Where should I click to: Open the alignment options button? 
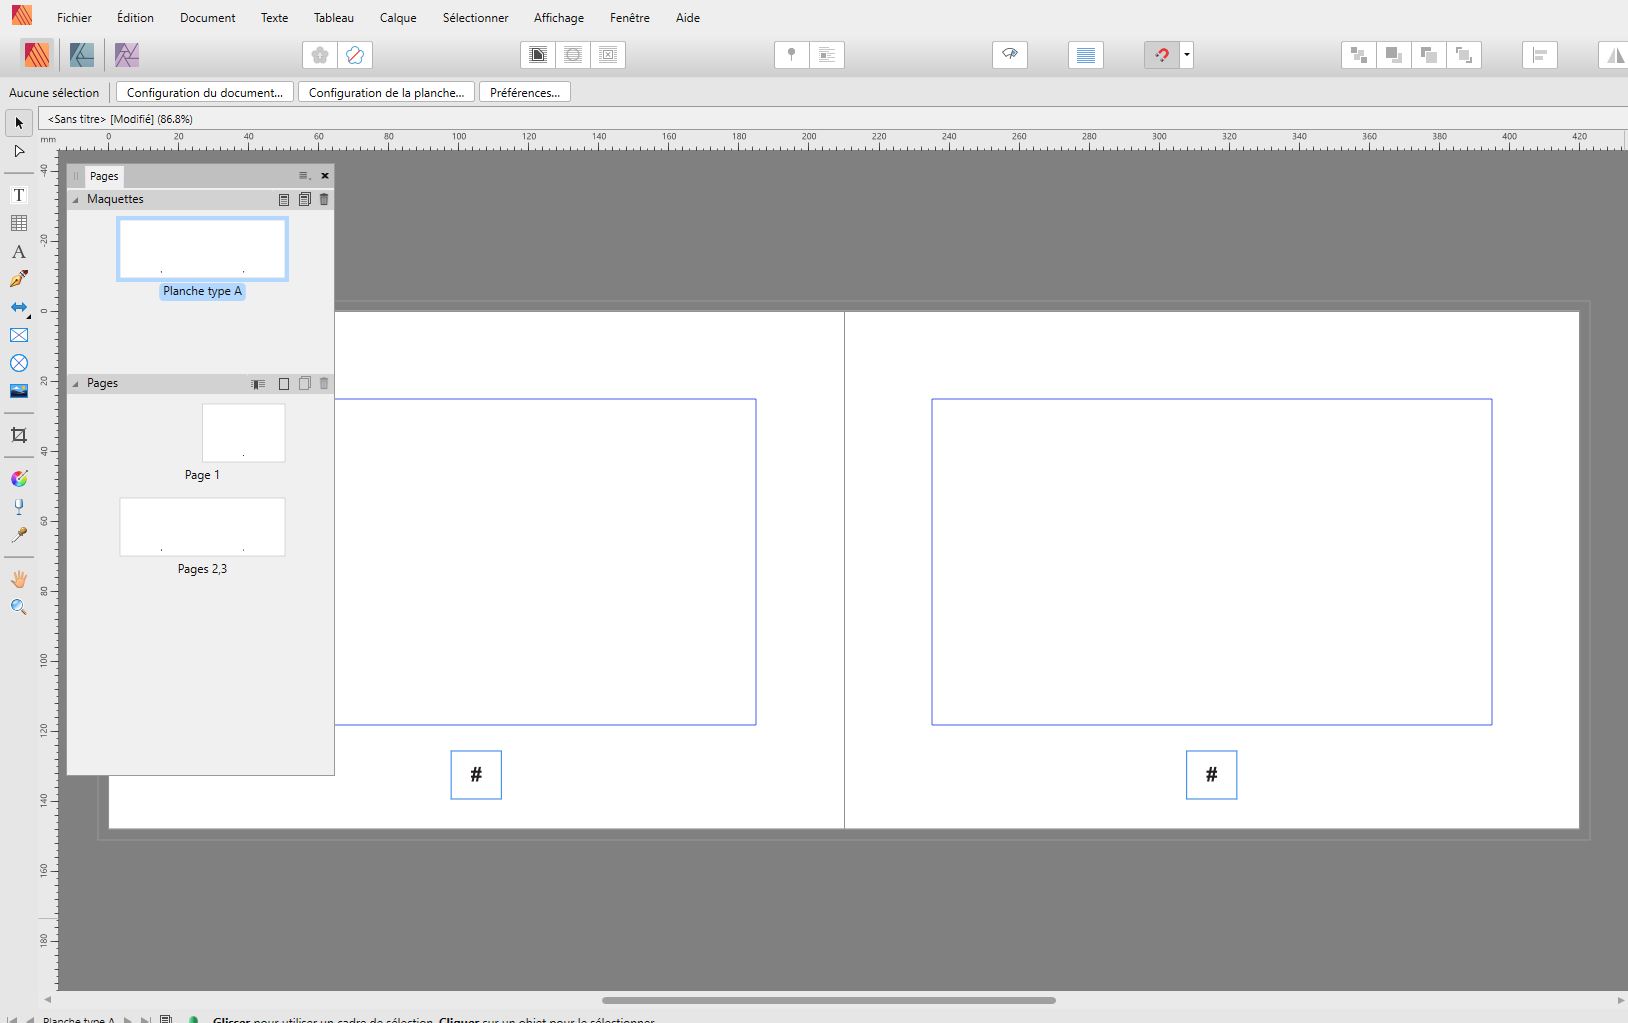click(1540, 55)
